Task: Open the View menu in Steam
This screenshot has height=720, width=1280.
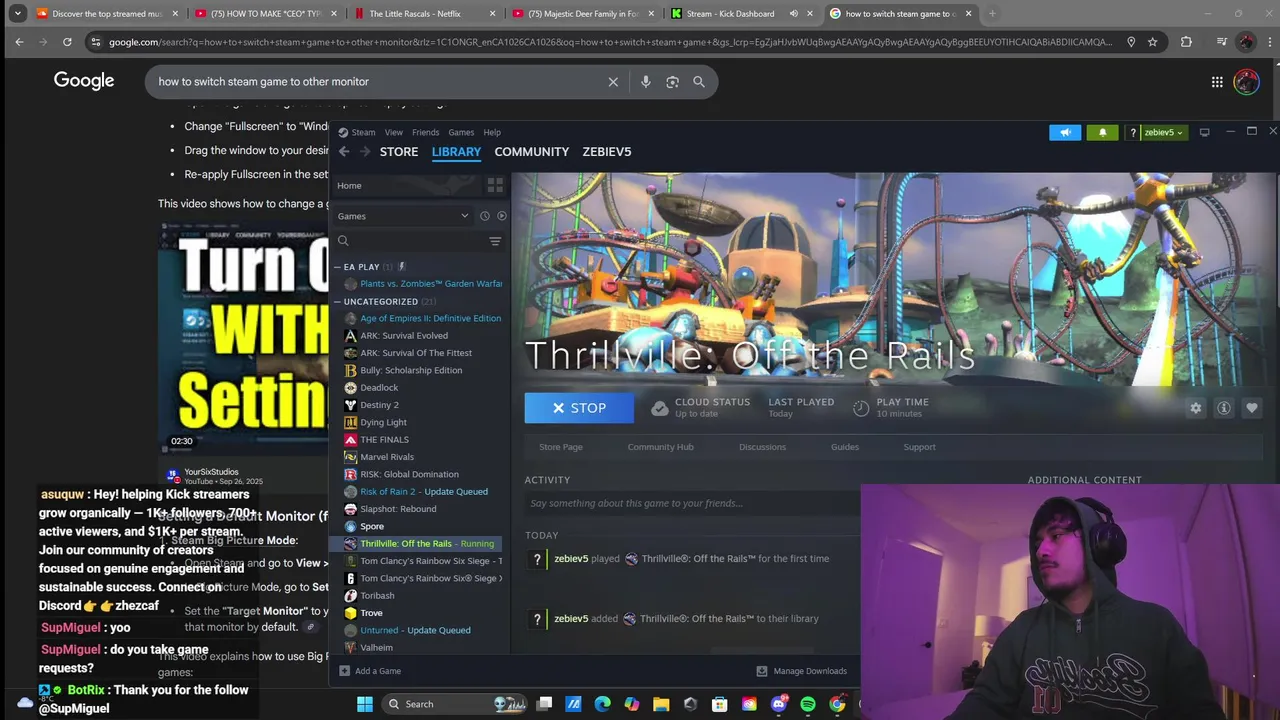Action: coord(394,132)
